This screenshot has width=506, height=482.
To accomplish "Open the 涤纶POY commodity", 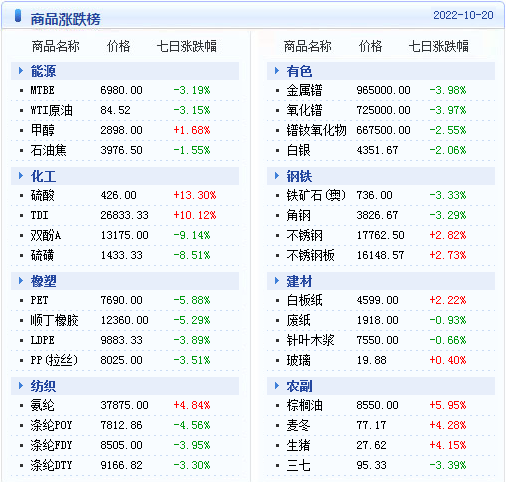I will click(x=51, y=425).
